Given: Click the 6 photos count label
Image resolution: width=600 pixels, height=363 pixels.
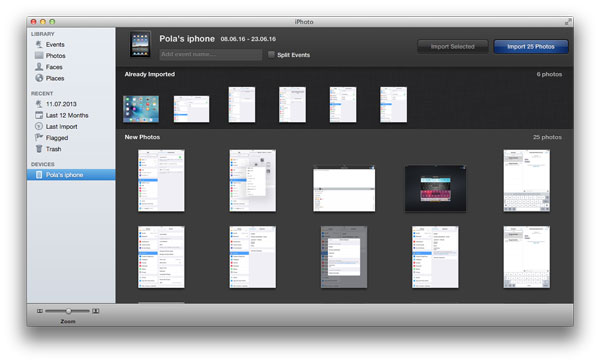Looking at the screenshot, I should 549,74.
